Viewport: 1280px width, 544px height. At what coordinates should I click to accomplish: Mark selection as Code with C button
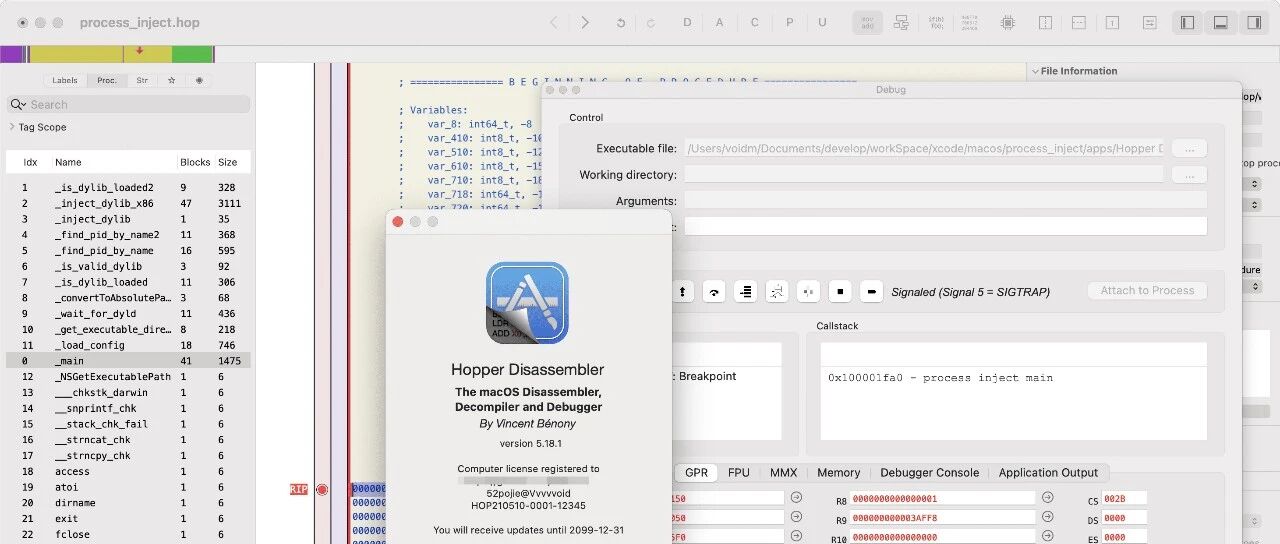[x=755, y=22]
